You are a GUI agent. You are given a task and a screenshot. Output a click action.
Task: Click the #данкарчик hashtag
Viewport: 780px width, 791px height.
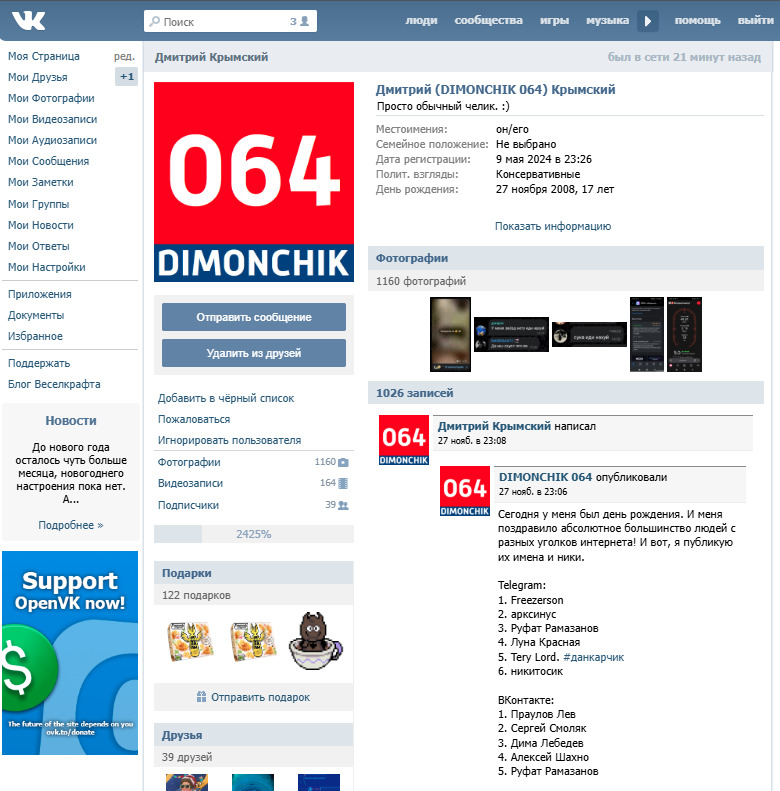[x=593, y=657]
